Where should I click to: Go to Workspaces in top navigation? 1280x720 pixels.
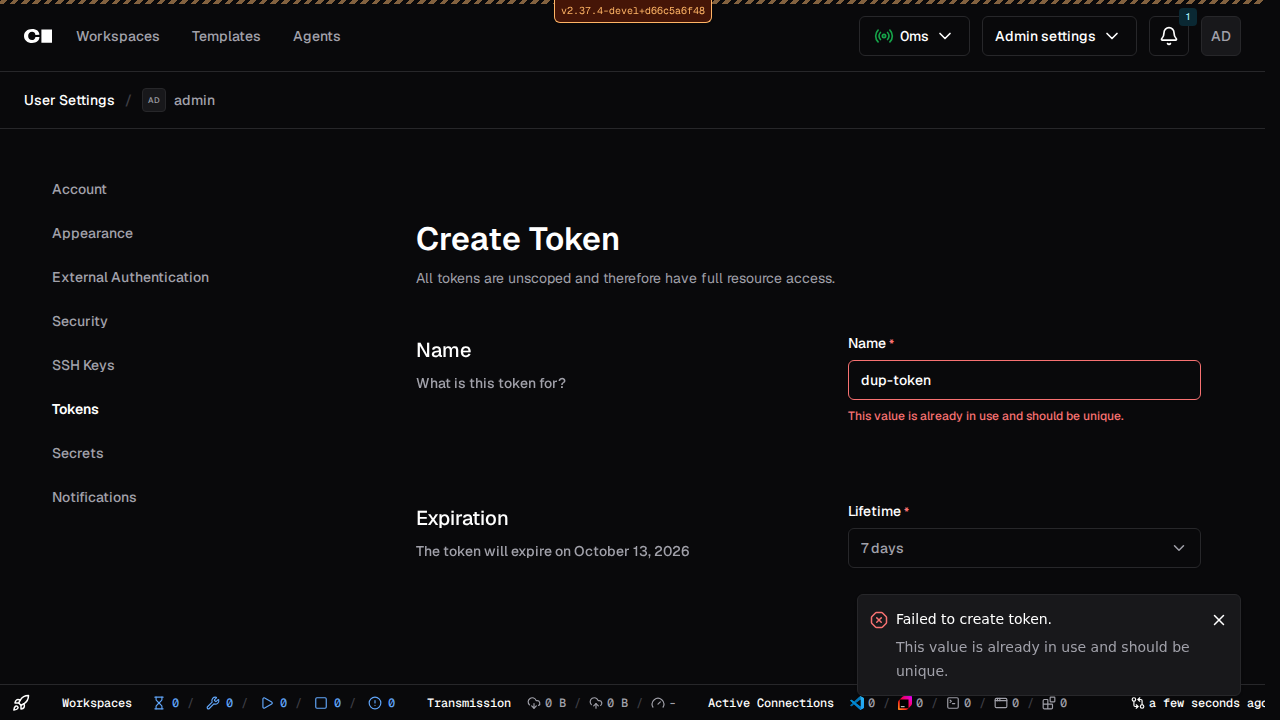pyautogui.click(x=118, y=36)
